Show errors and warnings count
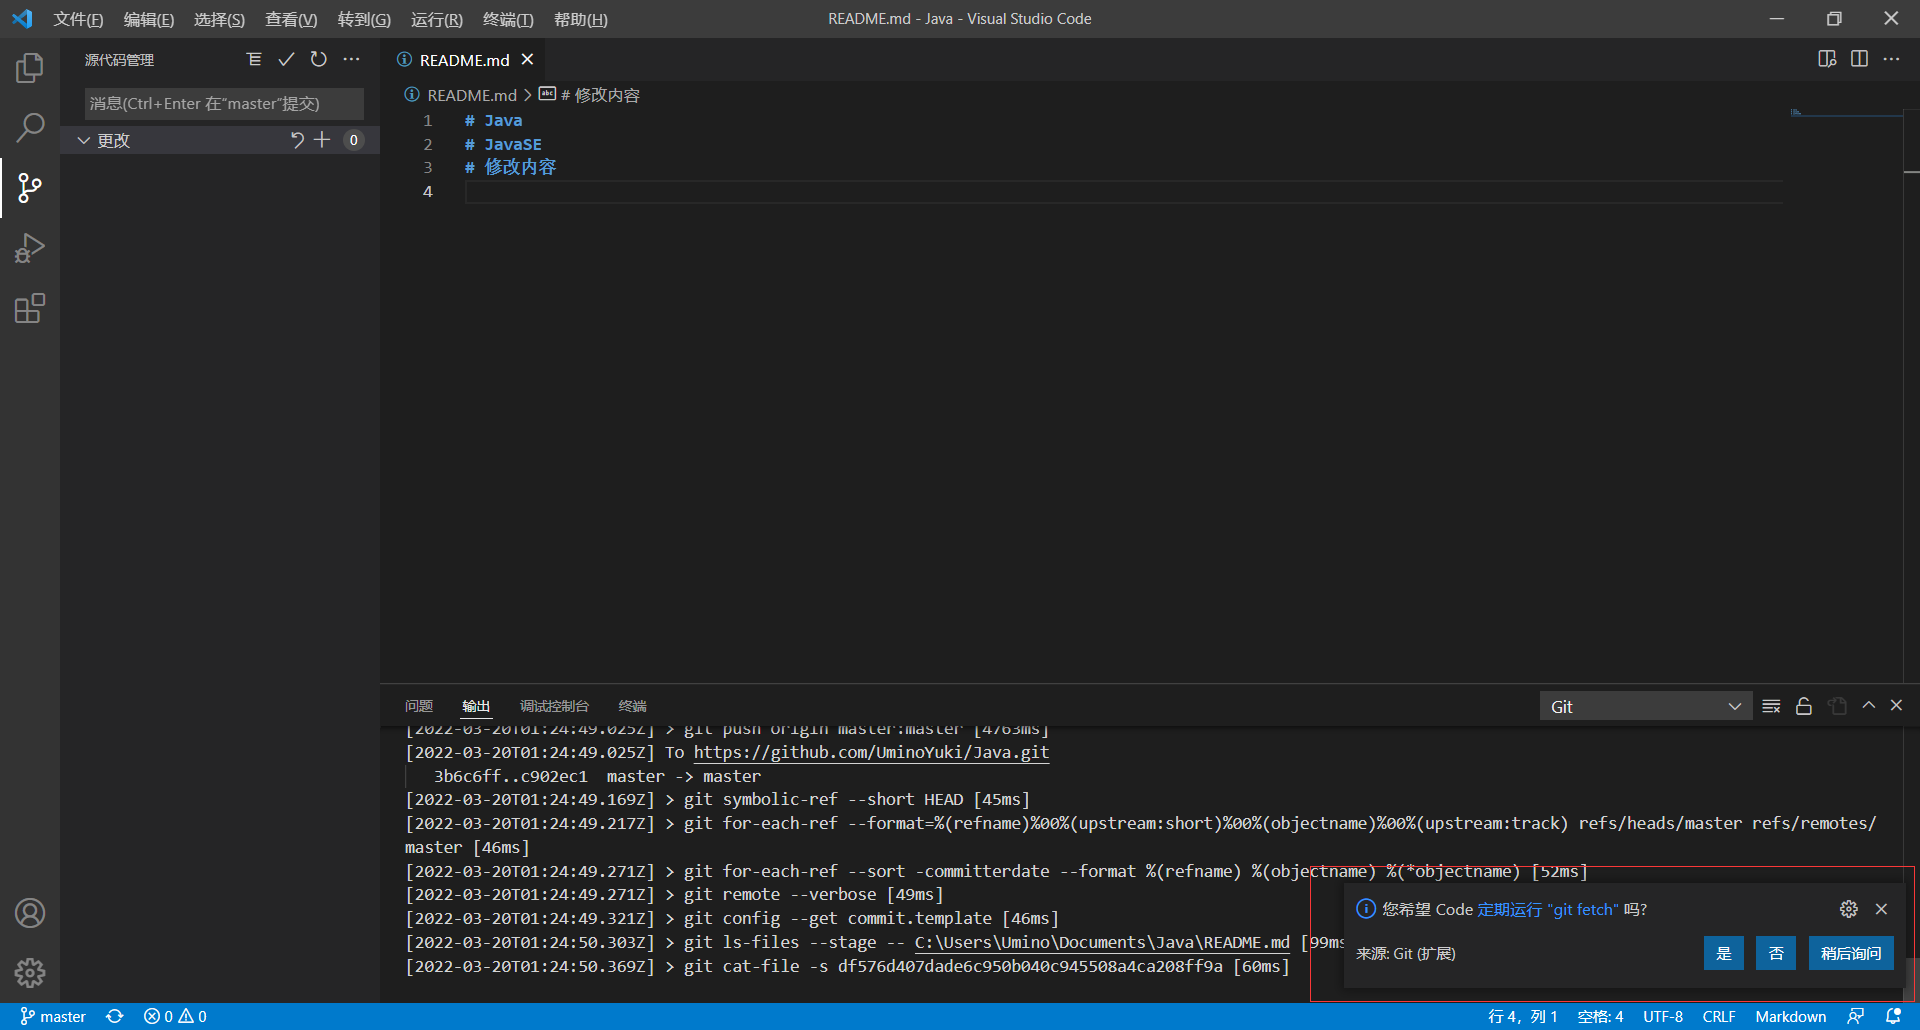The image size is (1920, 1030). coord(175,1016)
